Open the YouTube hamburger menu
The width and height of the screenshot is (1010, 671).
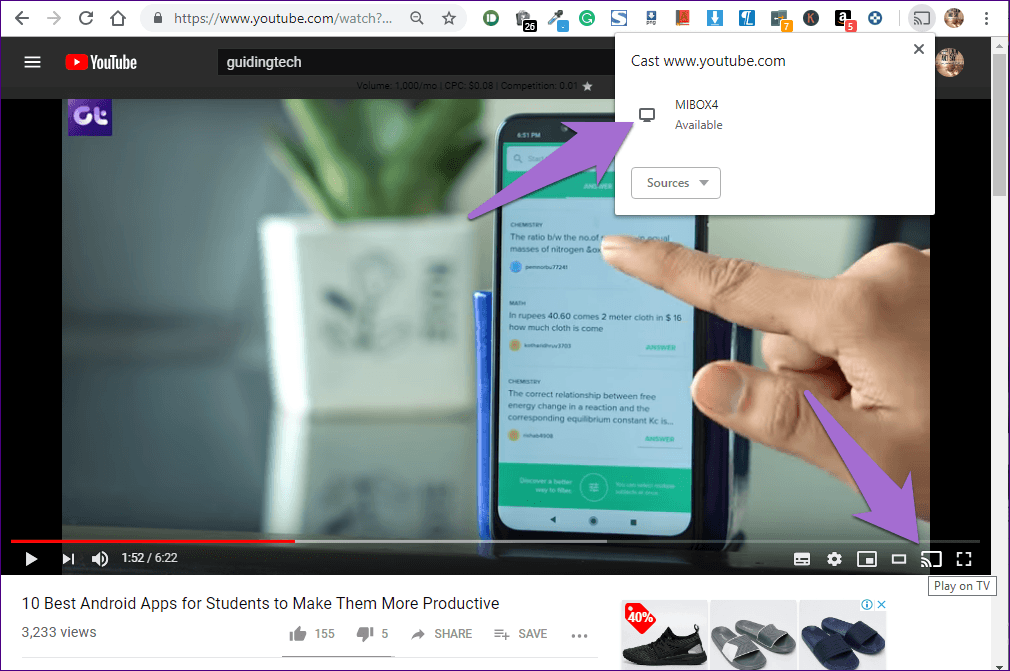click(x=33, y=62)
